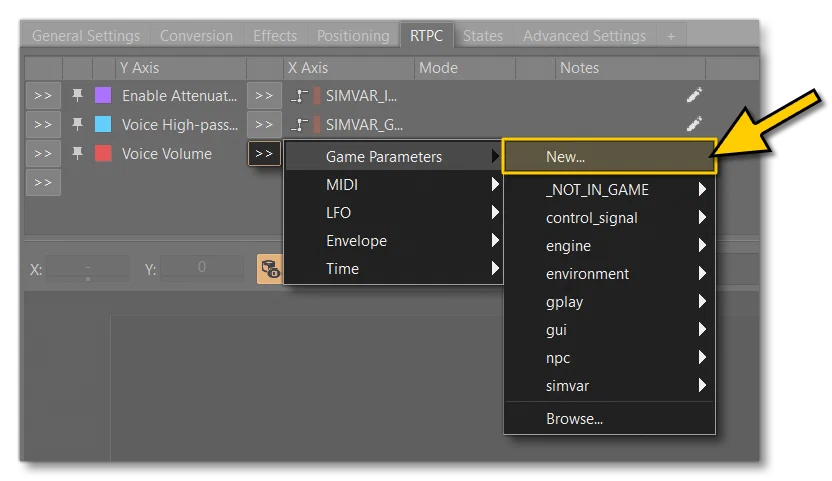832x481 pixels.
Task: Open X Axis selector for Enable Attenuation row
Action: 264,96
